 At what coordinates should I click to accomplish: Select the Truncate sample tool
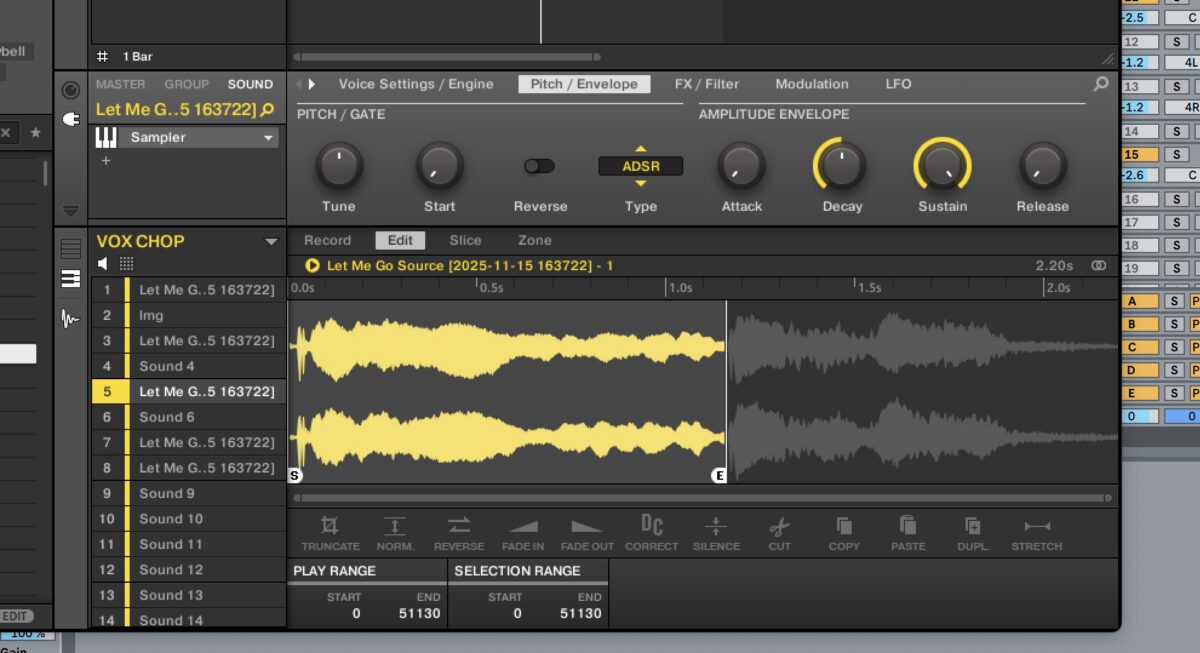coord(330,531)
